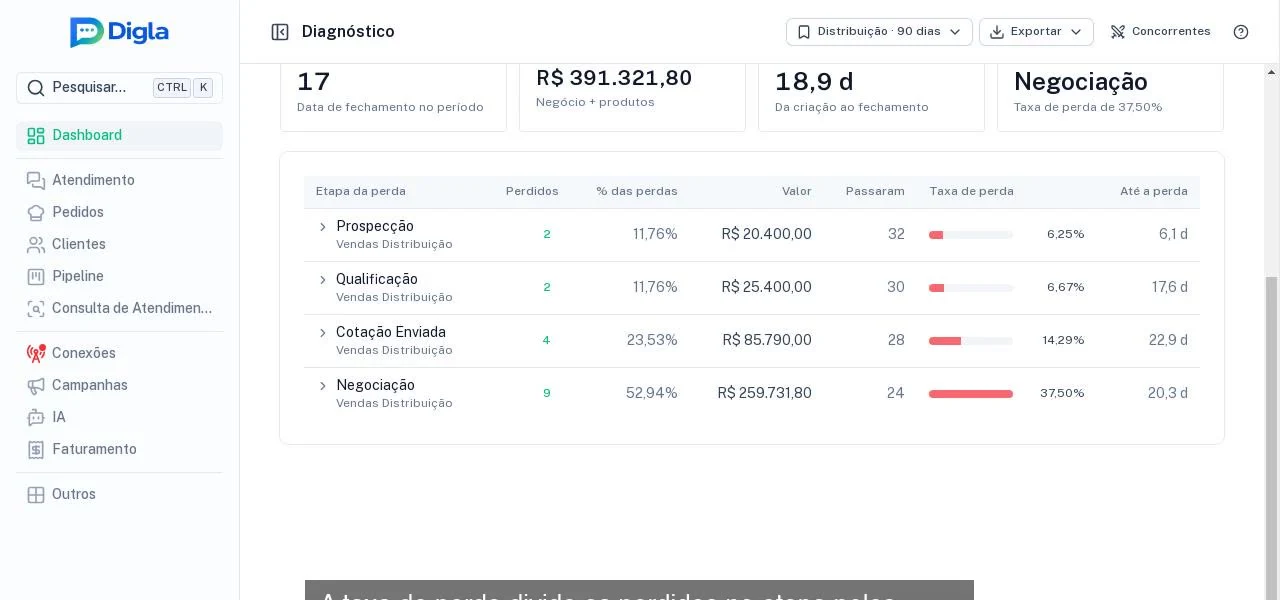Click the Campanhas megaphone icon
Image resolution: width=1280 pixels, height=600 pixels.
[x=36, y=386]
